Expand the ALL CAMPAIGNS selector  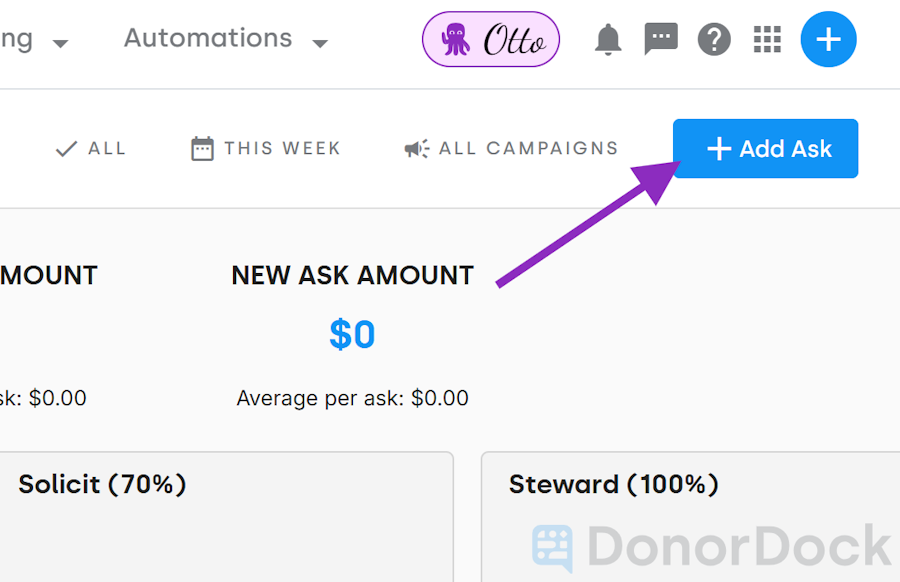click(x=510, y=148)
